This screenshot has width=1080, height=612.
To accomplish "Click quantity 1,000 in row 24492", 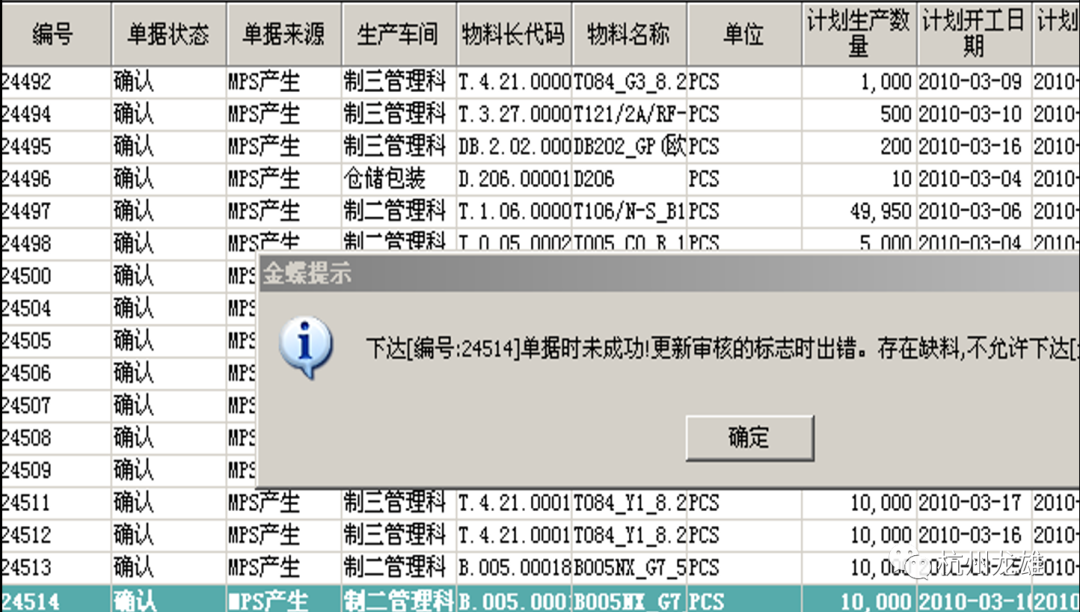I will tap(859, 83).
